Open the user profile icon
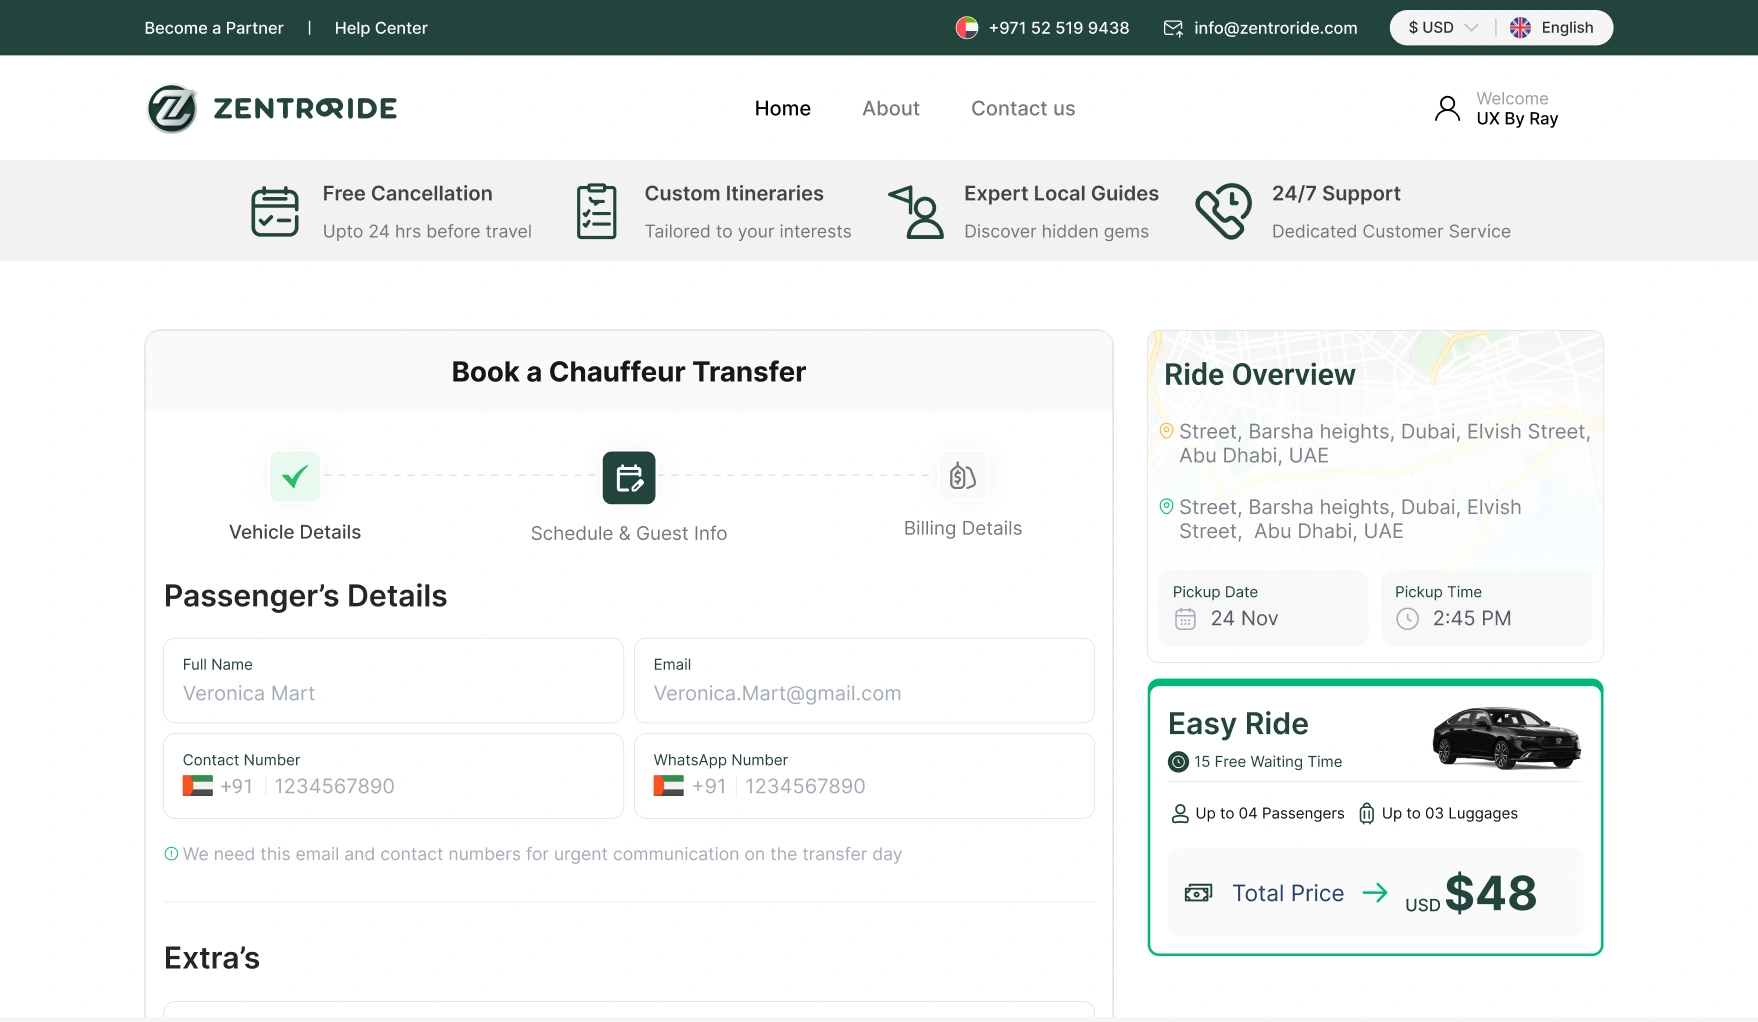The width and height of the screenshot is (1758, 1022). [1447, 108]
